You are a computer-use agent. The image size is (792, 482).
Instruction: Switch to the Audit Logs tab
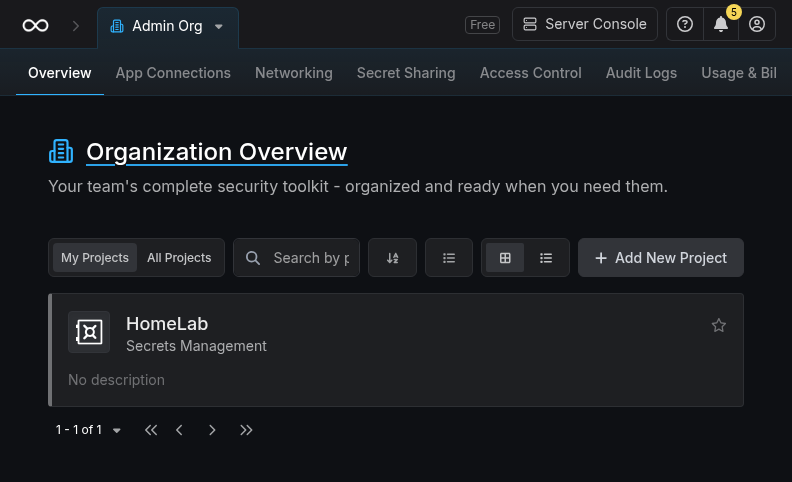641,73
